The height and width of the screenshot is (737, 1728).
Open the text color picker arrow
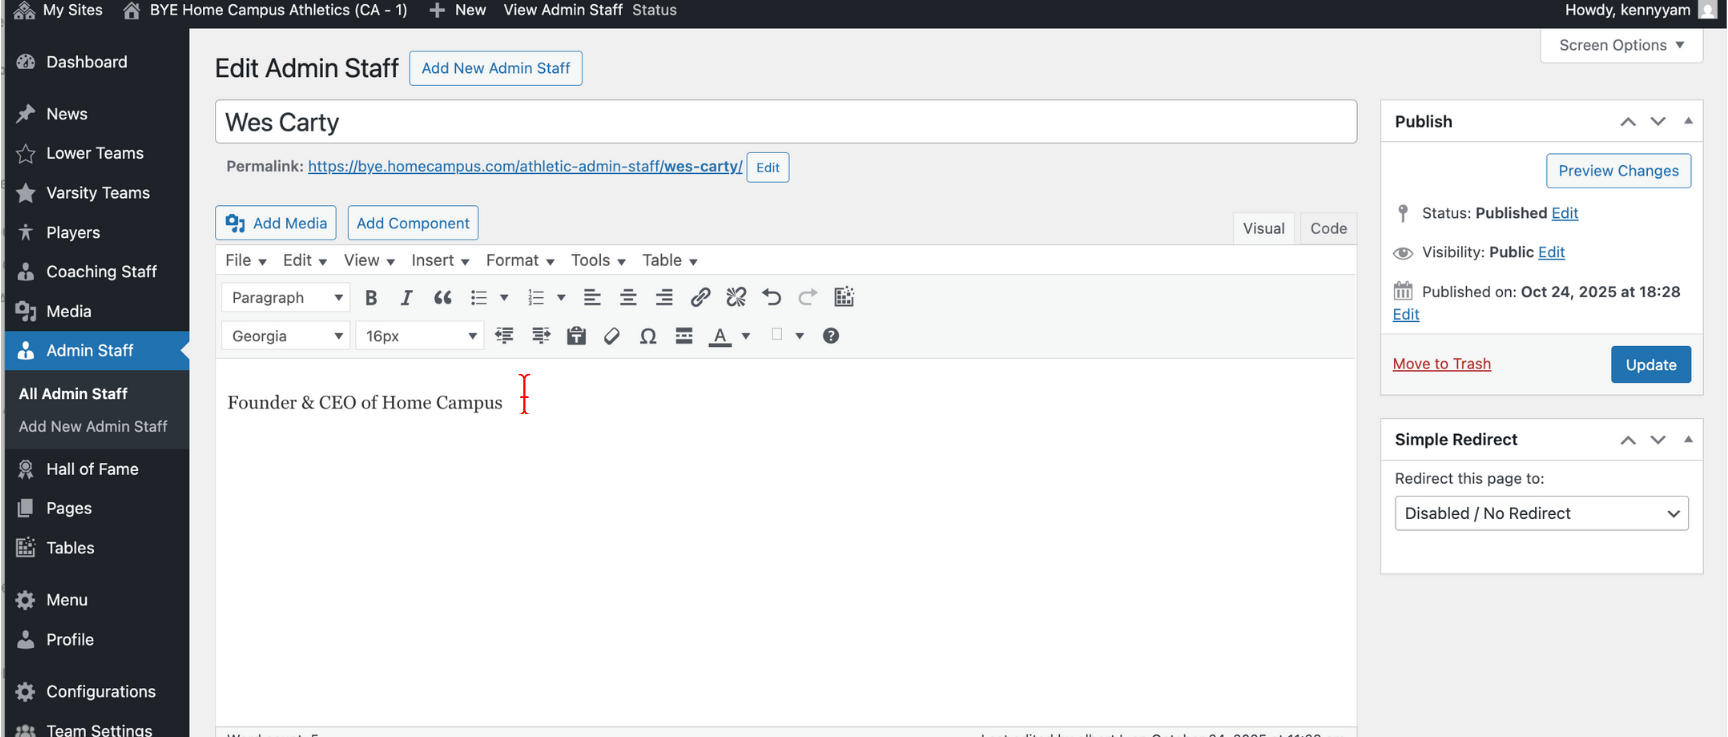[746, 337]
